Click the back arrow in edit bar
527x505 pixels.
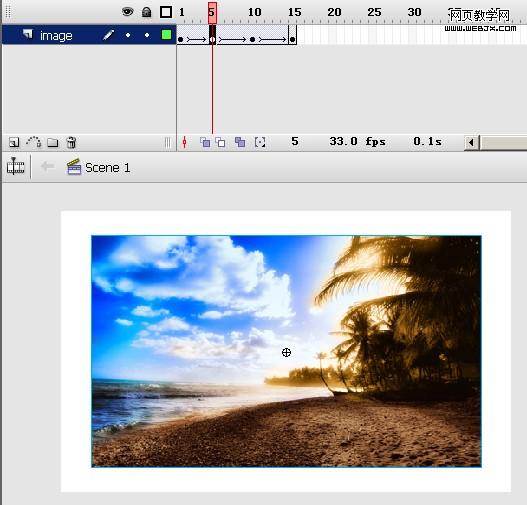47,166
